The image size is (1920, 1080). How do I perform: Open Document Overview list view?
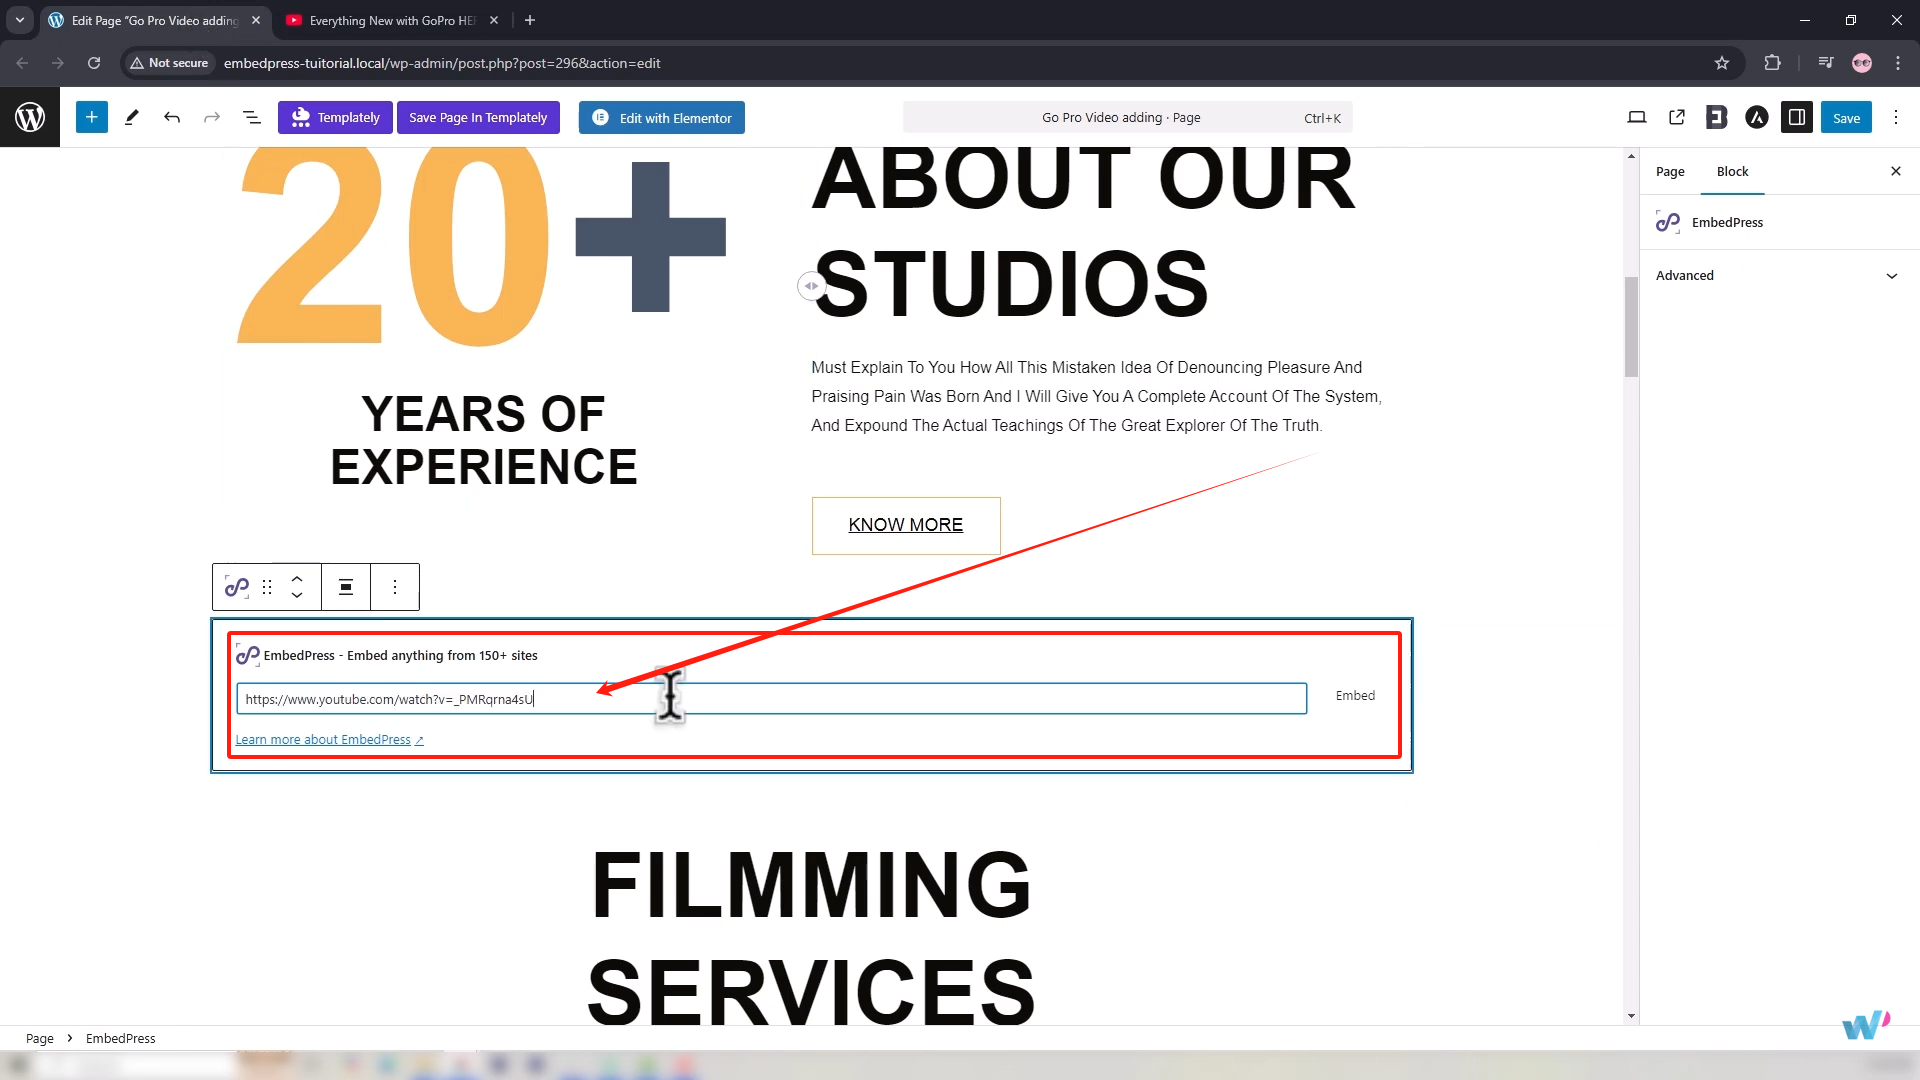coord(252,117)
